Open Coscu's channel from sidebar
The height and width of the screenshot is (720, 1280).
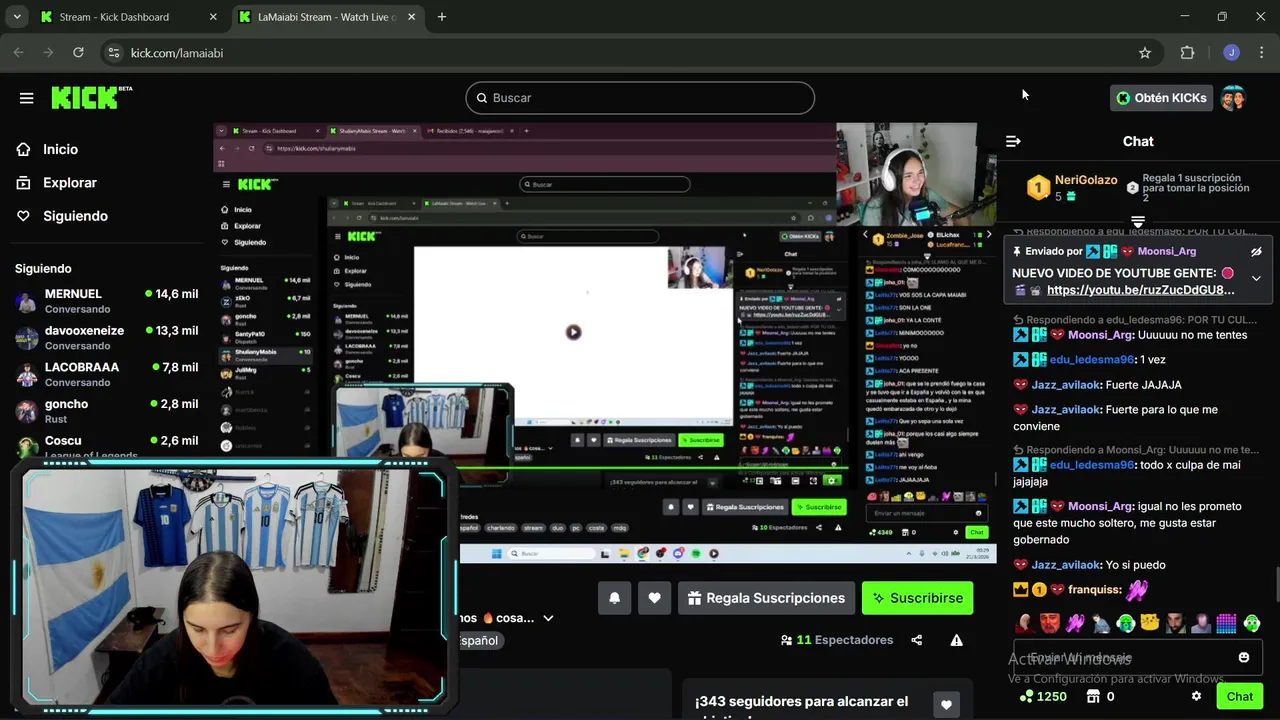106,446
